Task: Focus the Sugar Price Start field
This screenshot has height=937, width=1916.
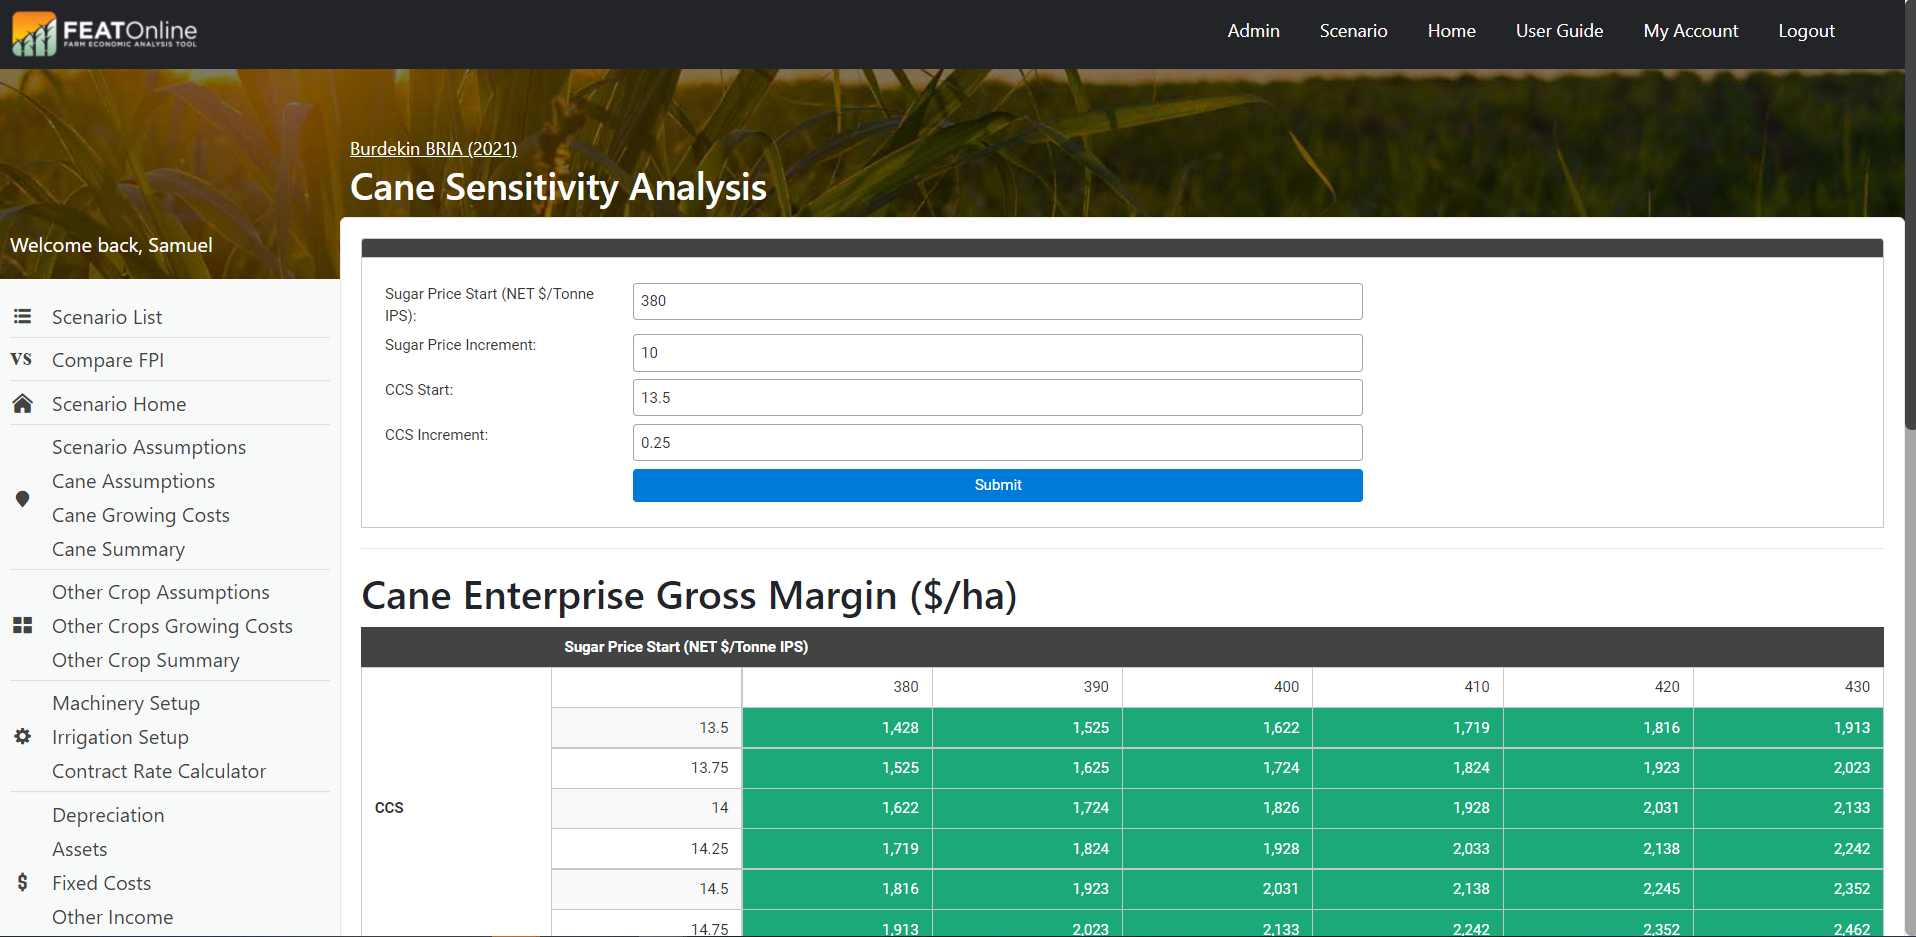Action: pos(997,301)
